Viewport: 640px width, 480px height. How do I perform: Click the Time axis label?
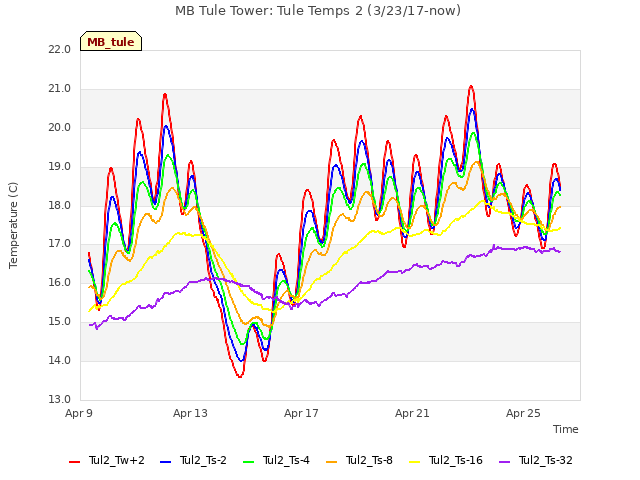566,429
